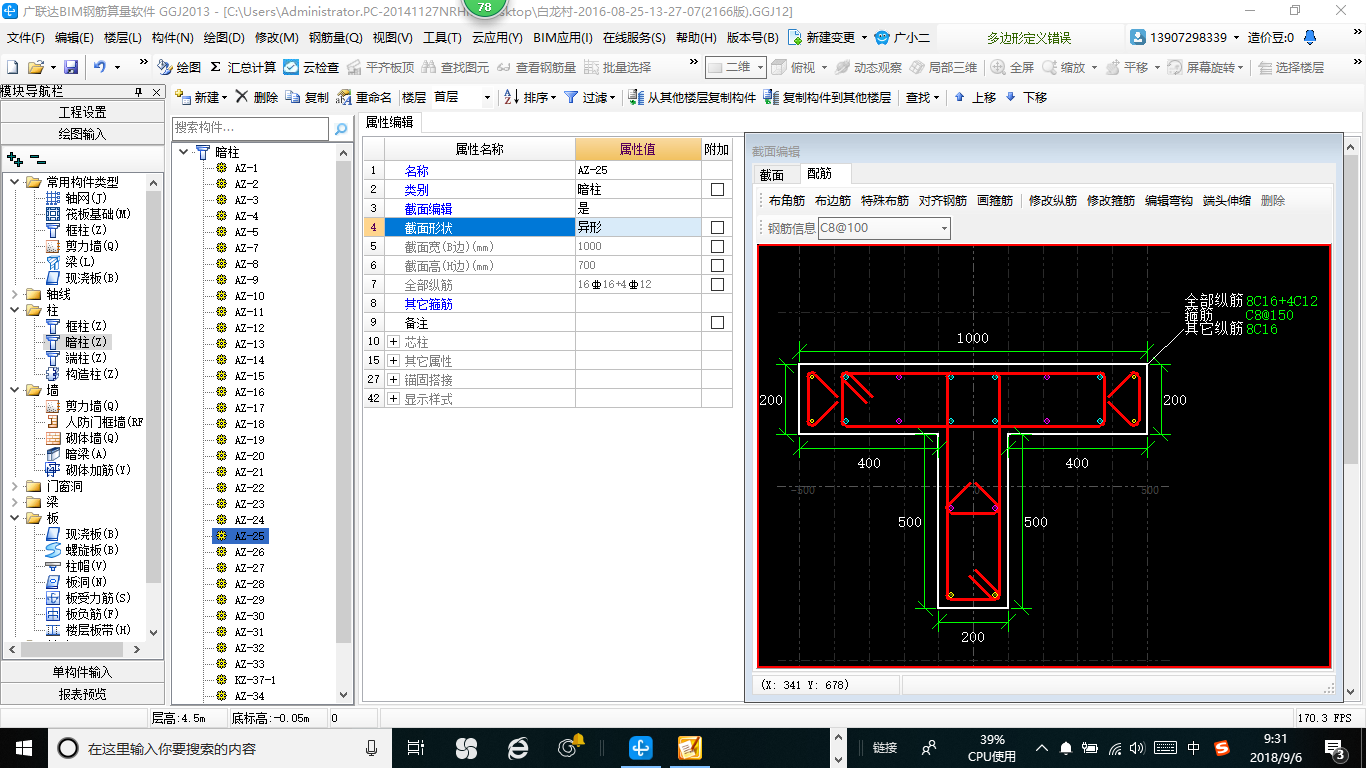Run 汇总计算 summary calculation
1366x768 pixels.
coord(243,67)
